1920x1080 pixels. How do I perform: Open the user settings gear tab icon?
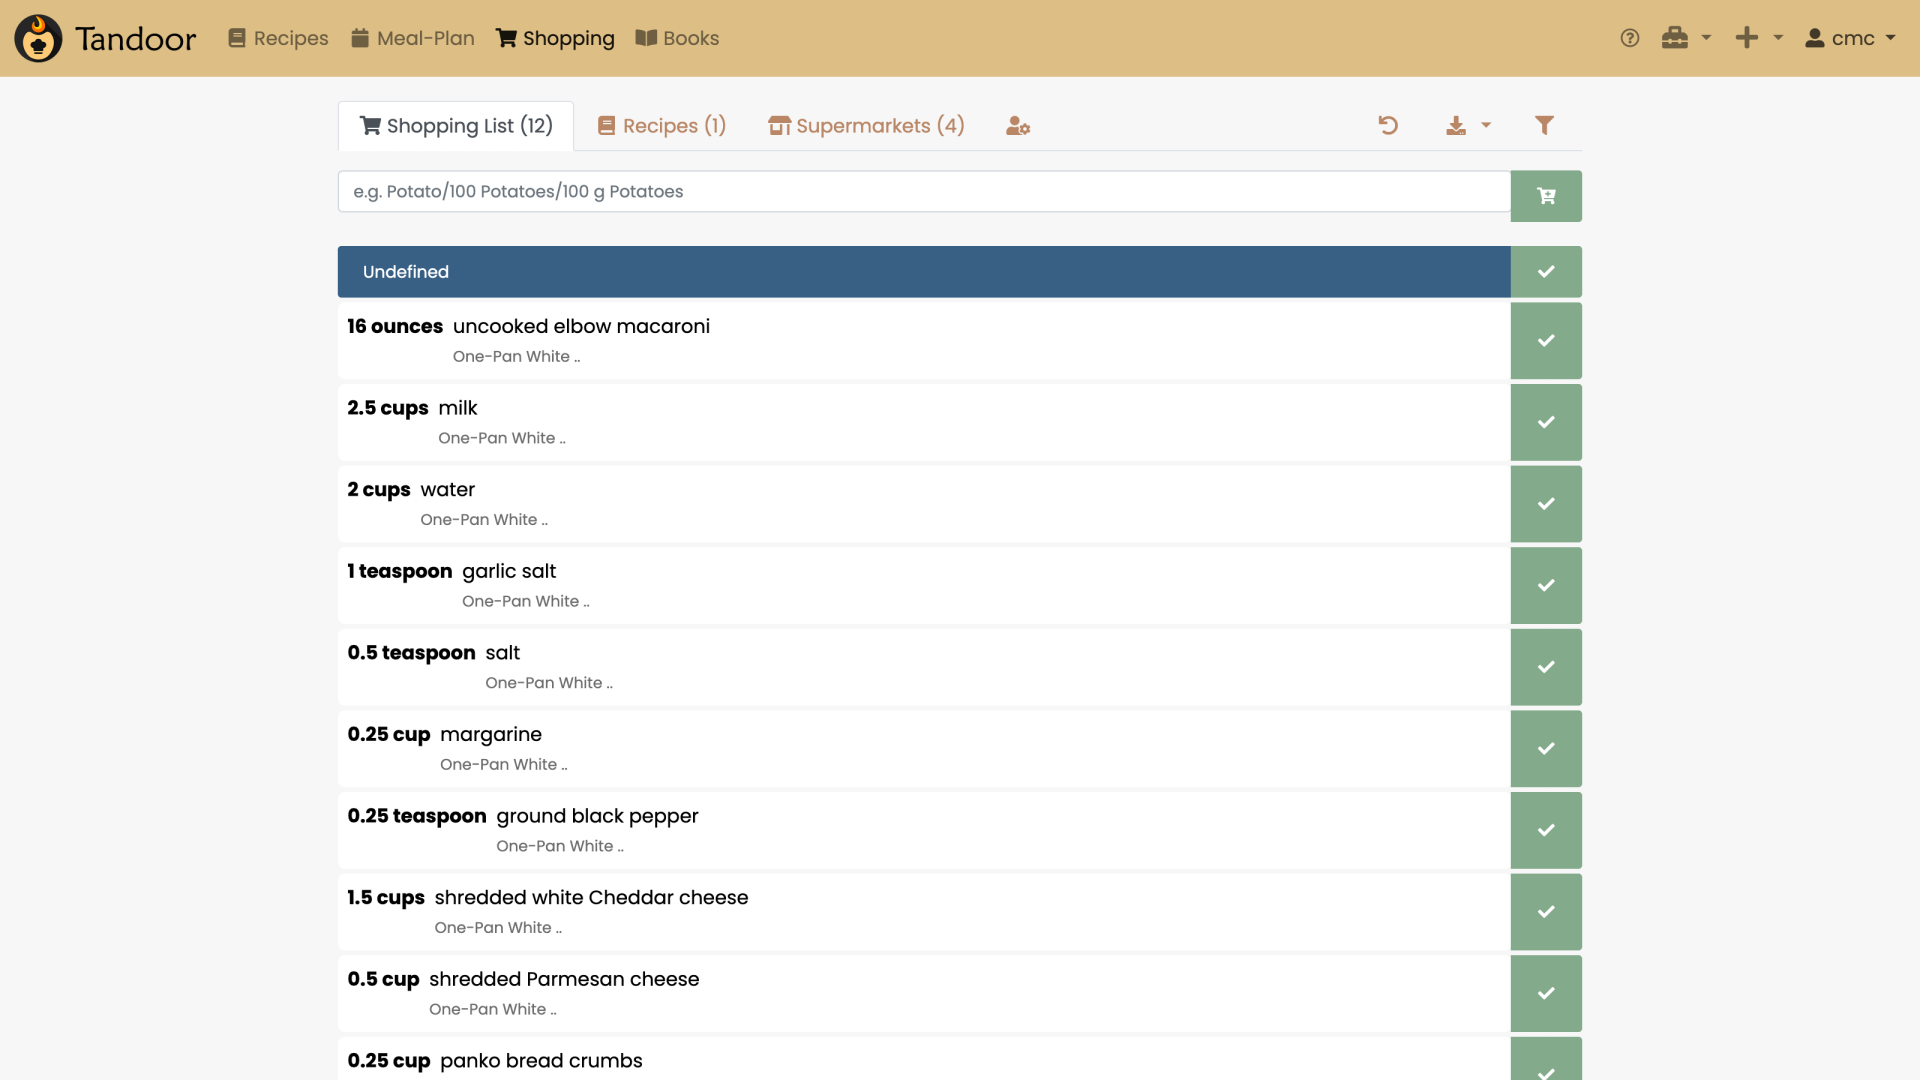(x=1018, y=126)
